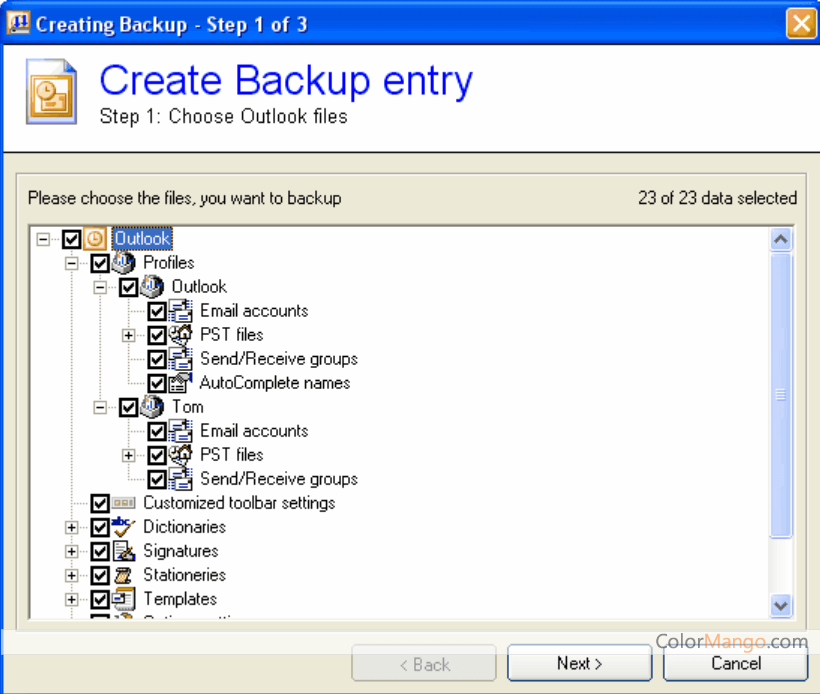Select Email accounts under Outlook profile
The image size is (820, 694).
[254, 311]
